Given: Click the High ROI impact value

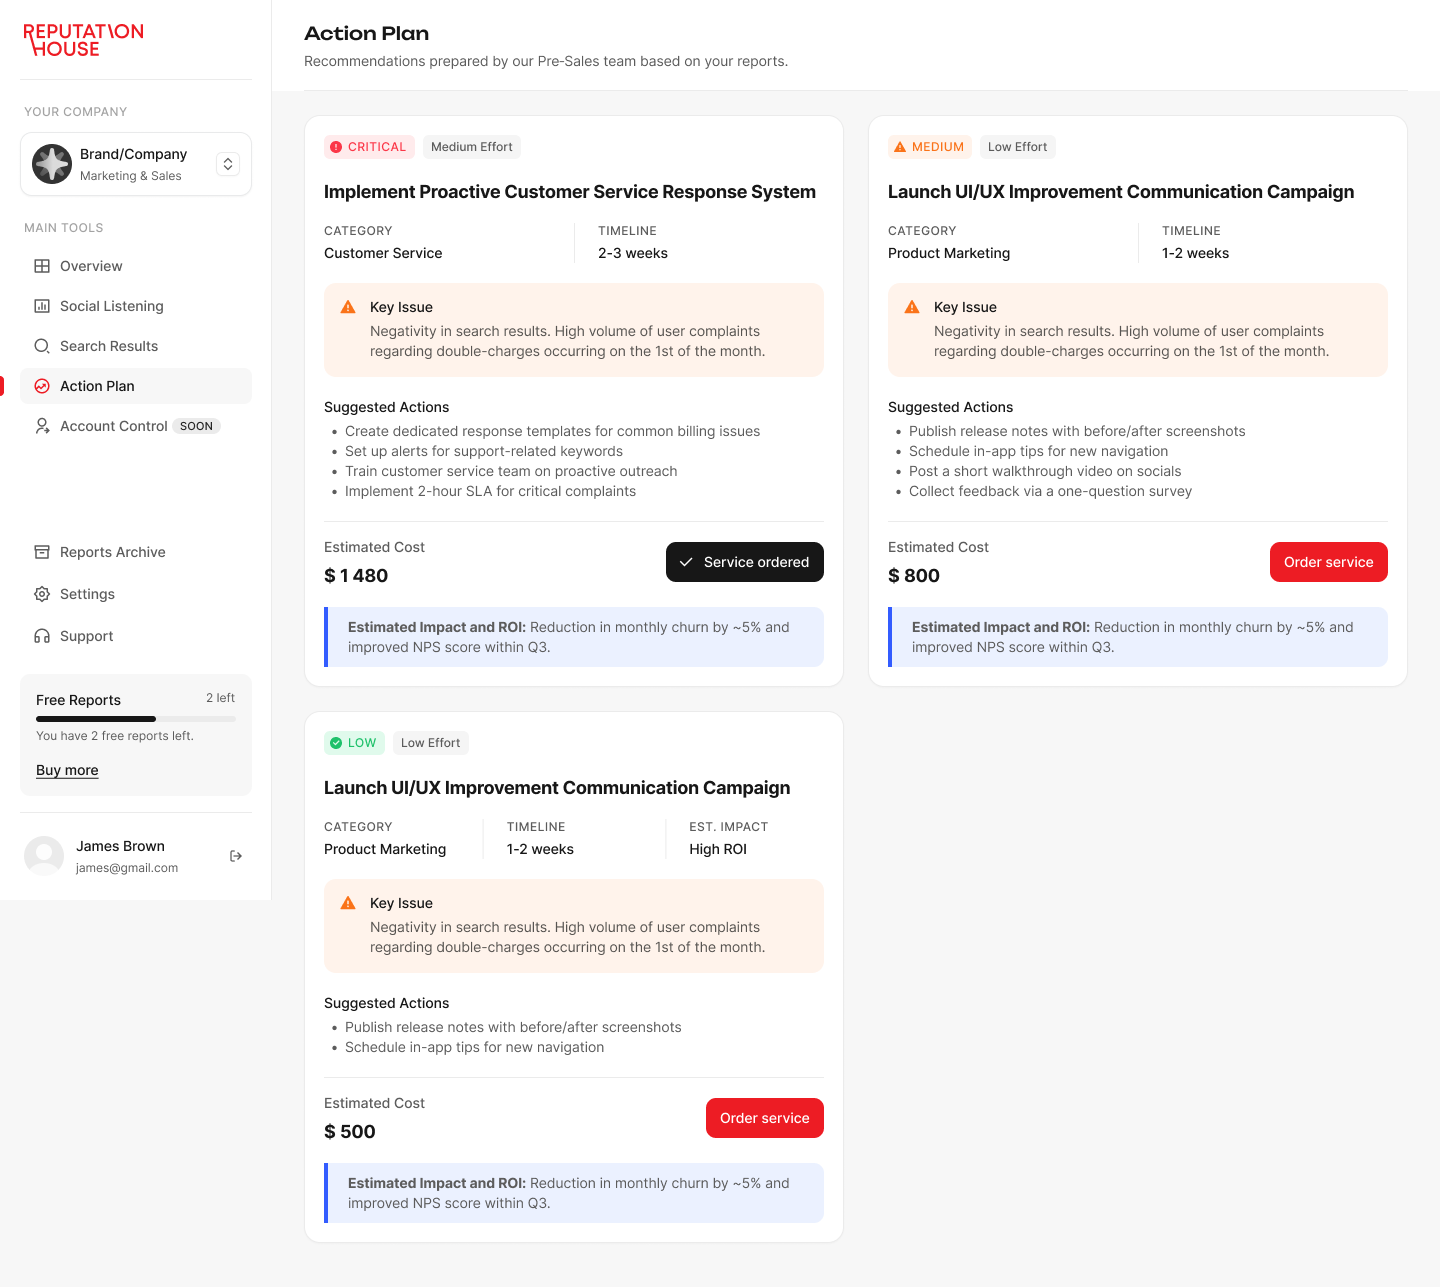Looking at the screenshot, I should pos(718,849).
